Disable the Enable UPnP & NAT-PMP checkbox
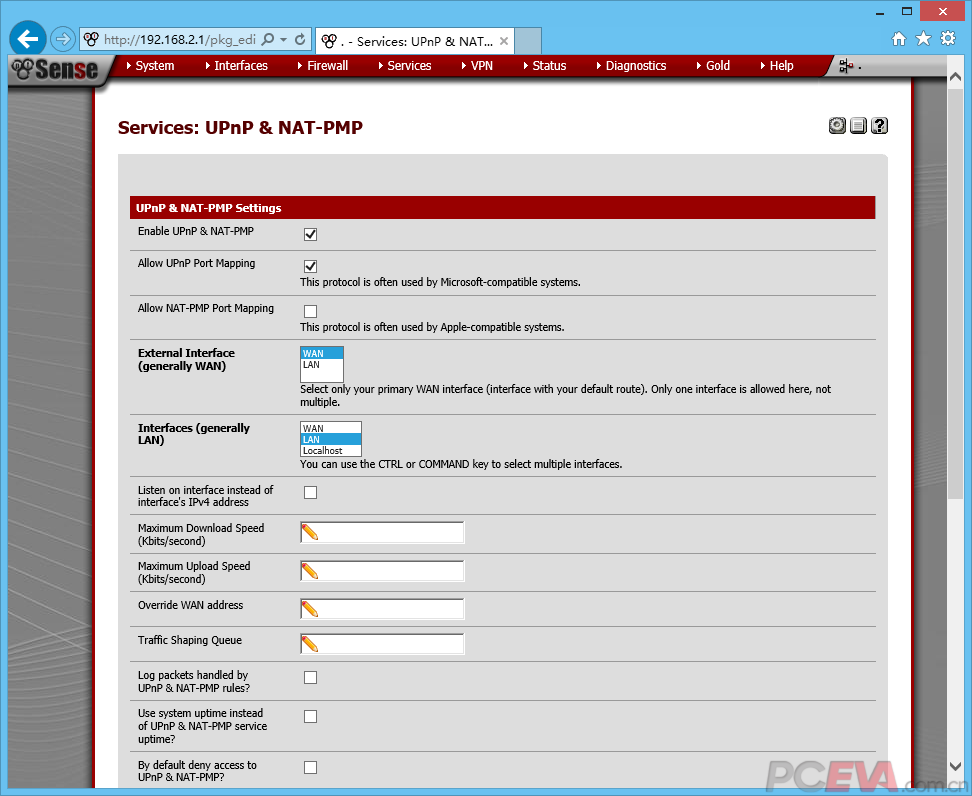 click(x=310, y=234)
